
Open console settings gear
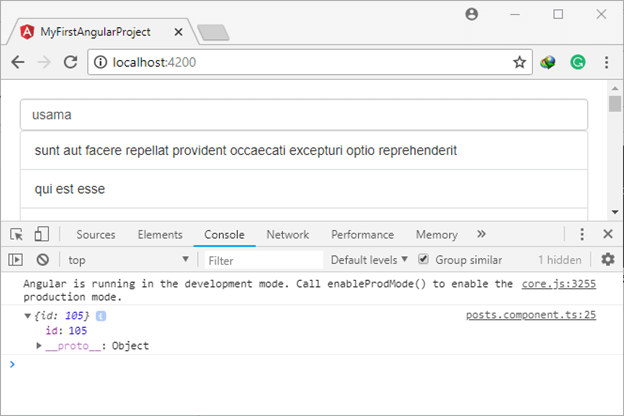pos(608,260)
